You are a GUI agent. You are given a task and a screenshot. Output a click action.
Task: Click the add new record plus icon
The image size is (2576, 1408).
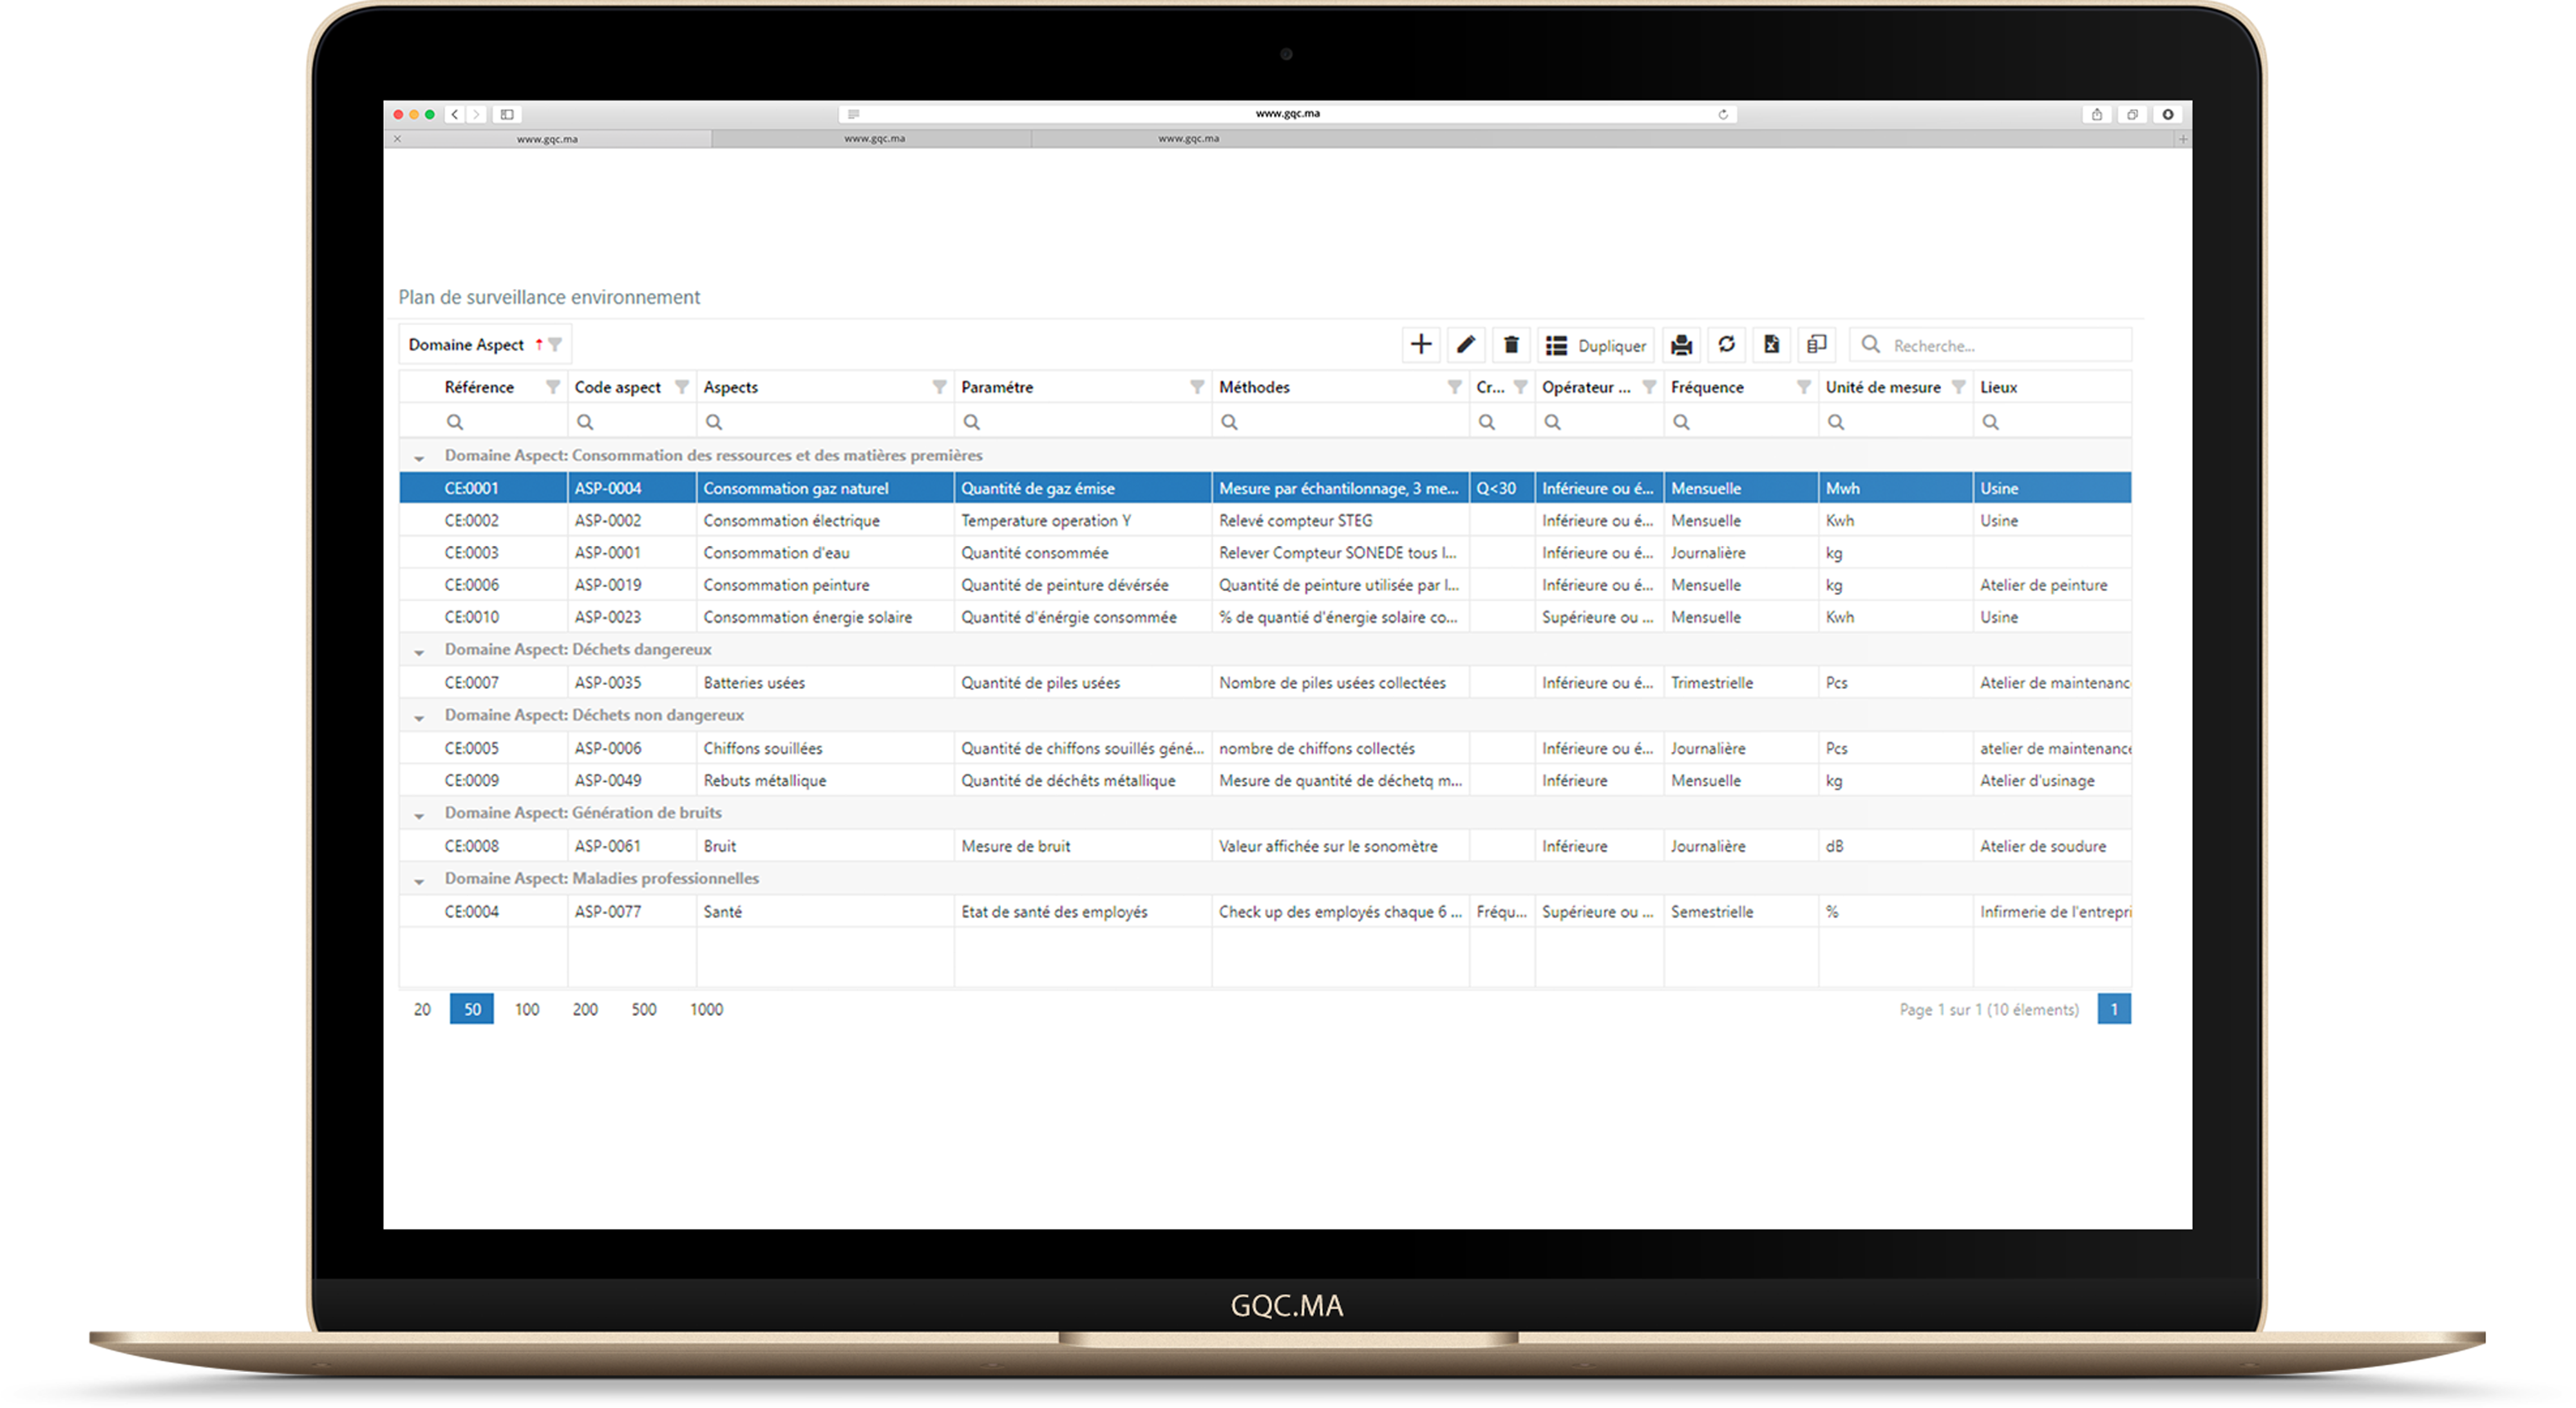[1420, 345]
